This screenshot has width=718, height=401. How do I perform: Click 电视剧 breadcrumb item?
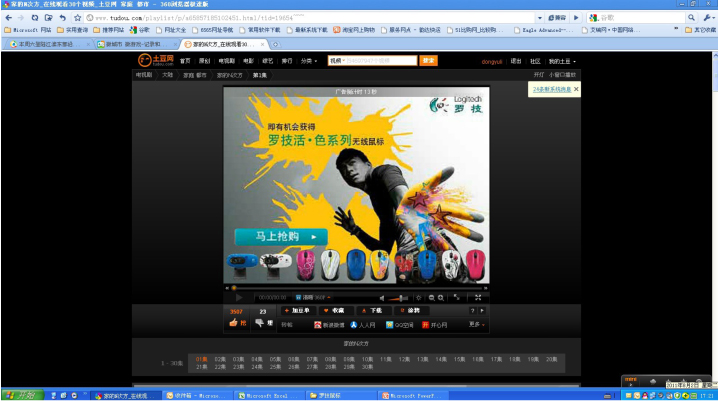click(144, 75)
